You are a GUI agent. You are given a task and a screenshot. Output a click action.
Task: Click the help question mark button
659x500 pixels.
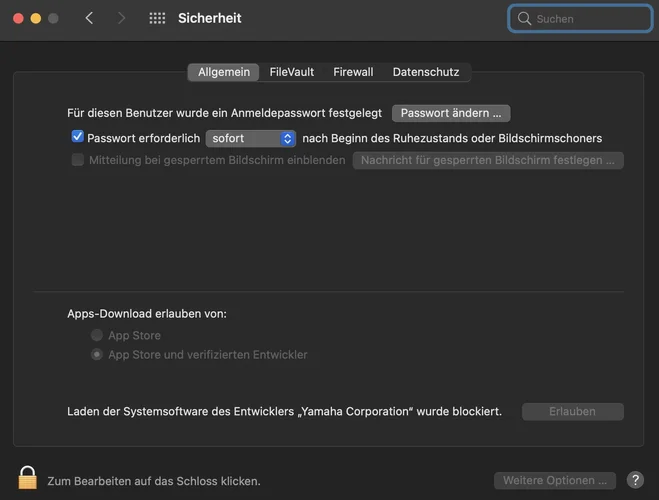(x=634, y=480)
